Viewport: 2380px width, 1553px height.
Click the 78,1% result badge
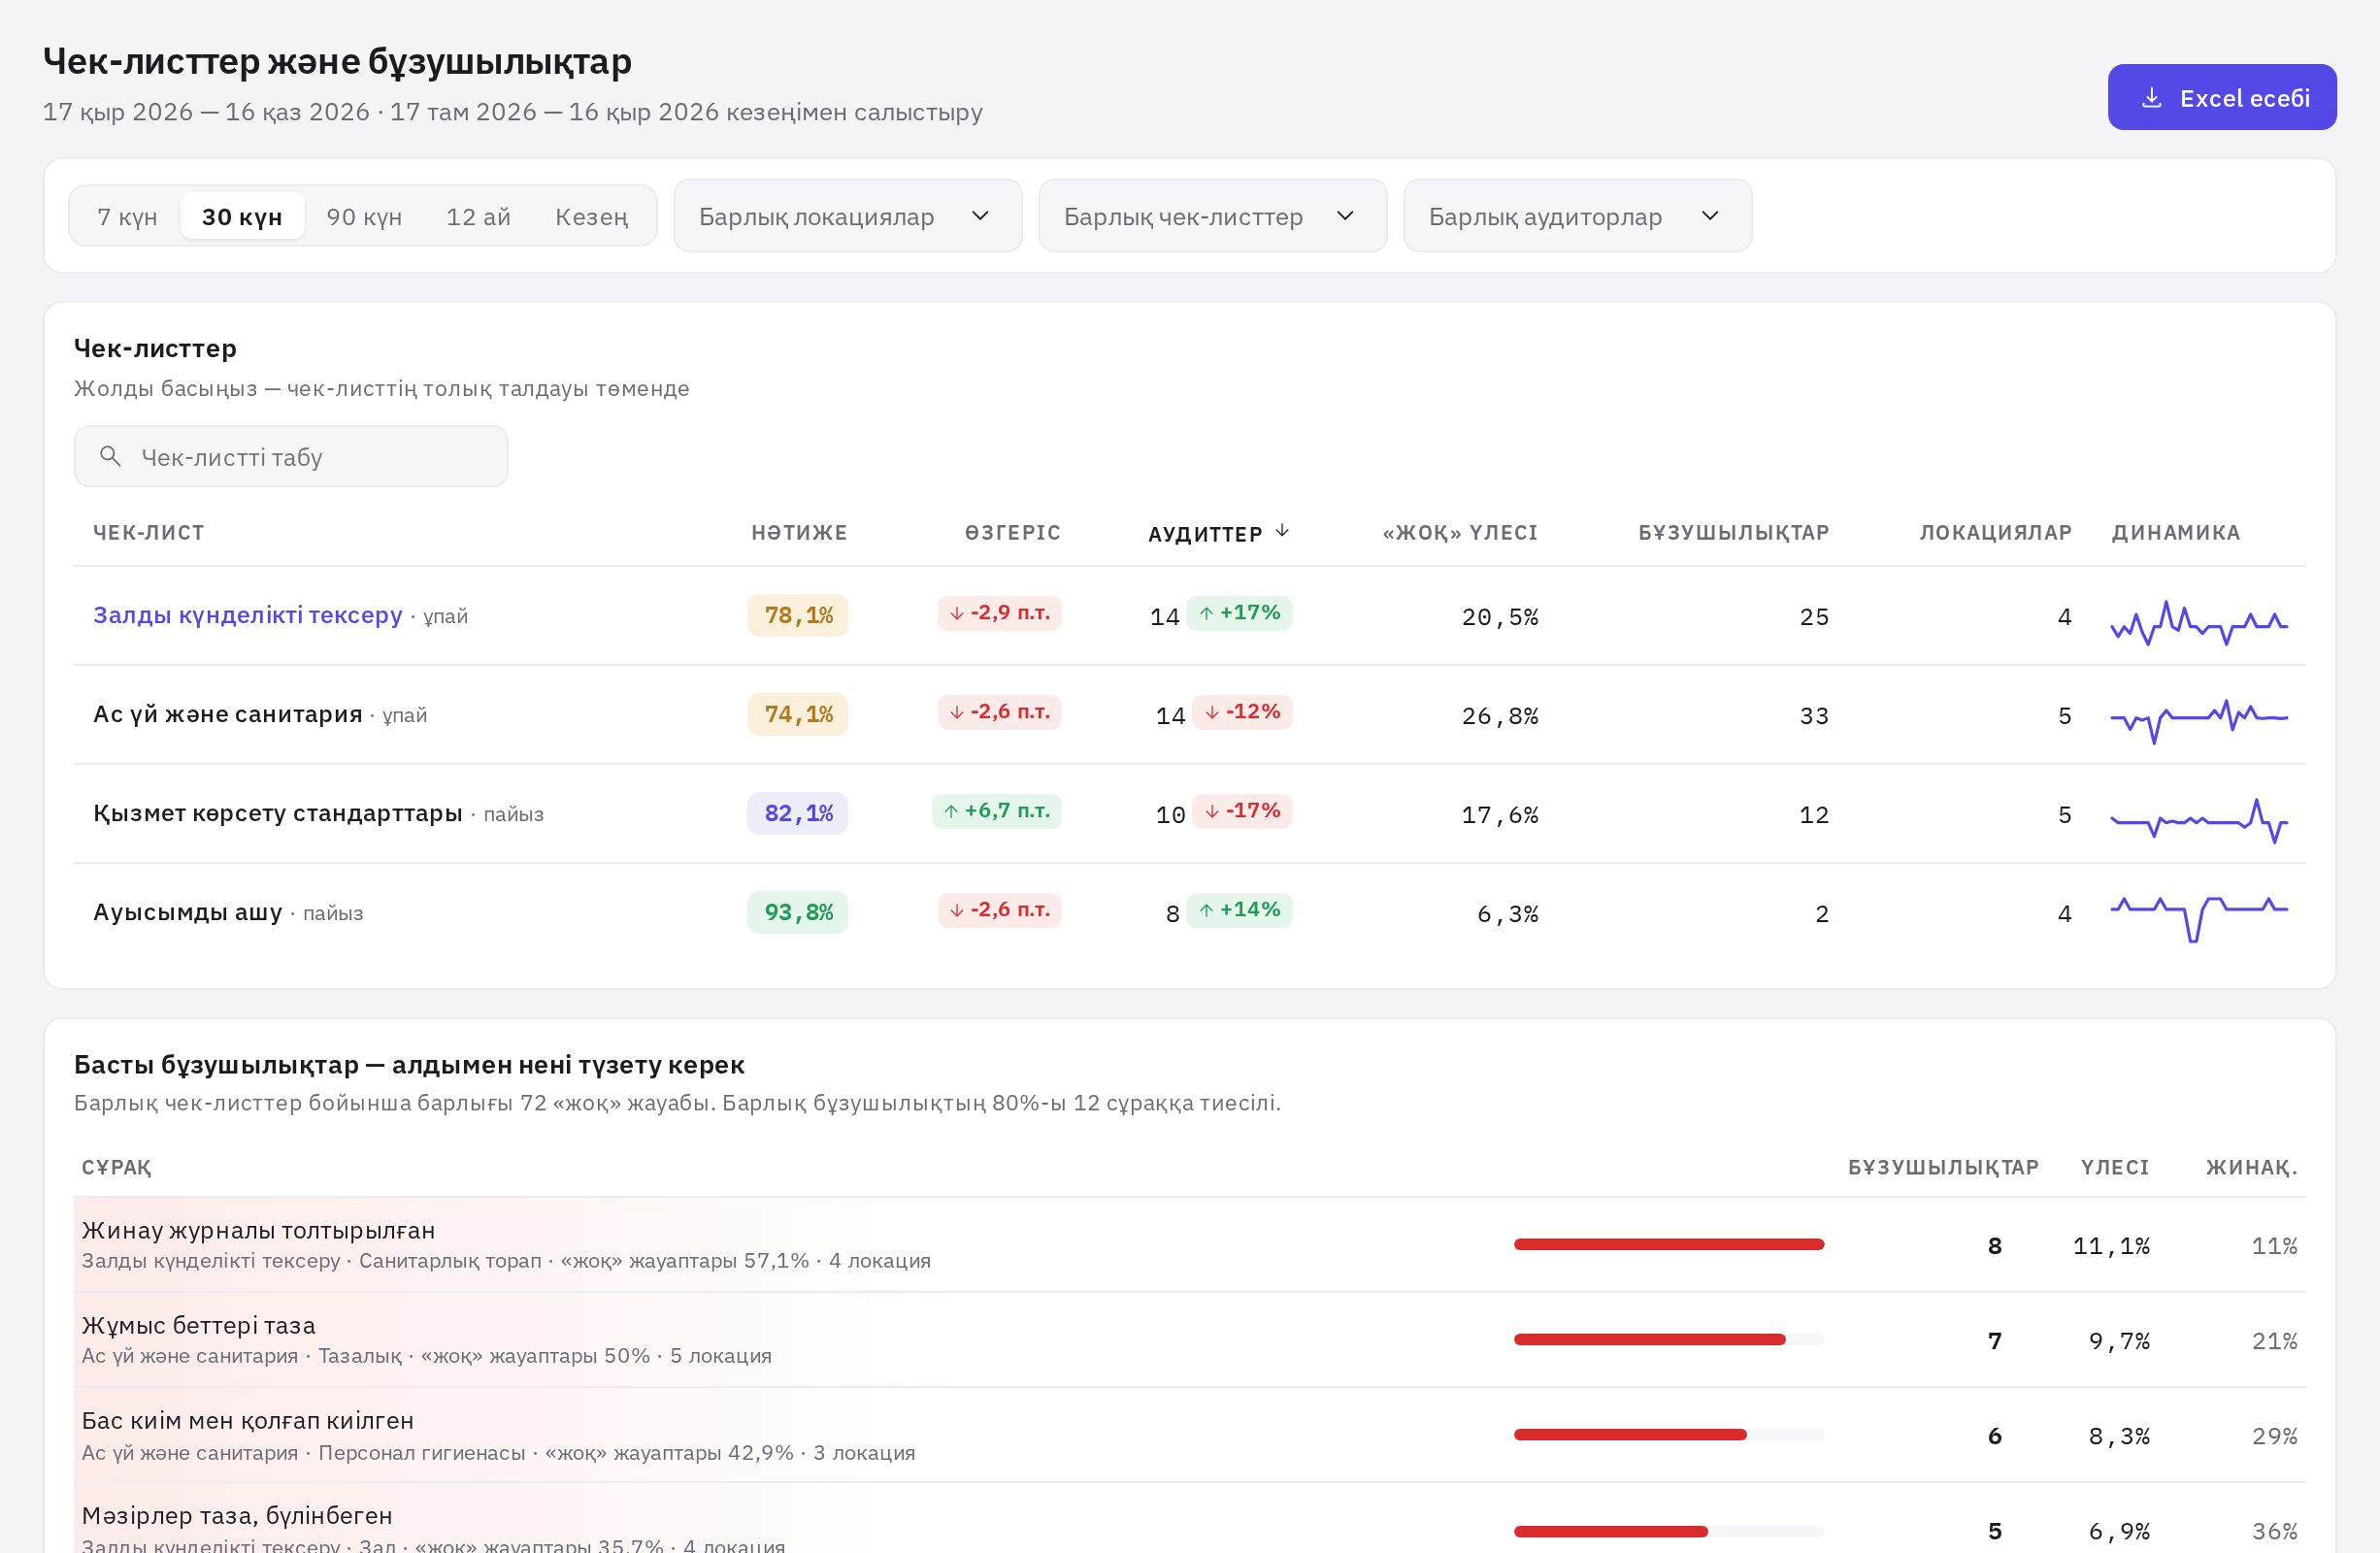coord(798,615)
